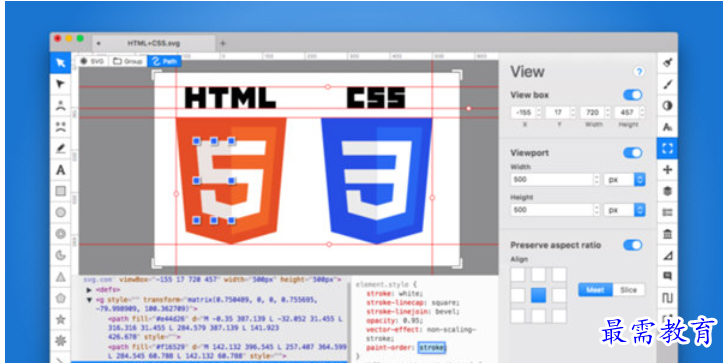Viewport: 723px width, 363px height.
Task: Open the Fill paint panel
Action: [x=667, y=63]
